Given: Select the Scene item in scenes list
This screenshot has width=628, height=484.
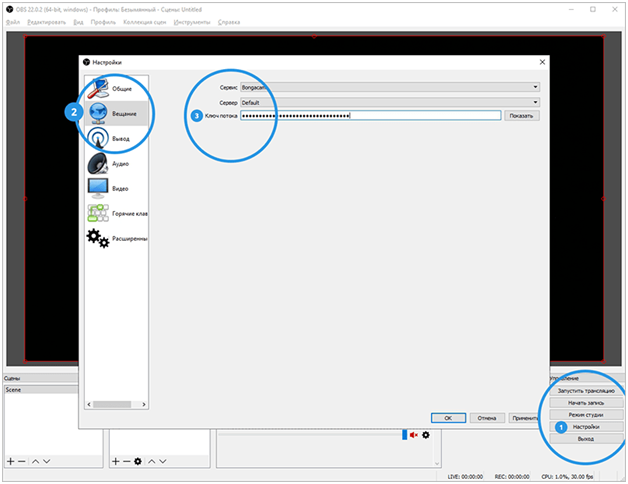Looking at the screenshot, I should pos(41,389).
